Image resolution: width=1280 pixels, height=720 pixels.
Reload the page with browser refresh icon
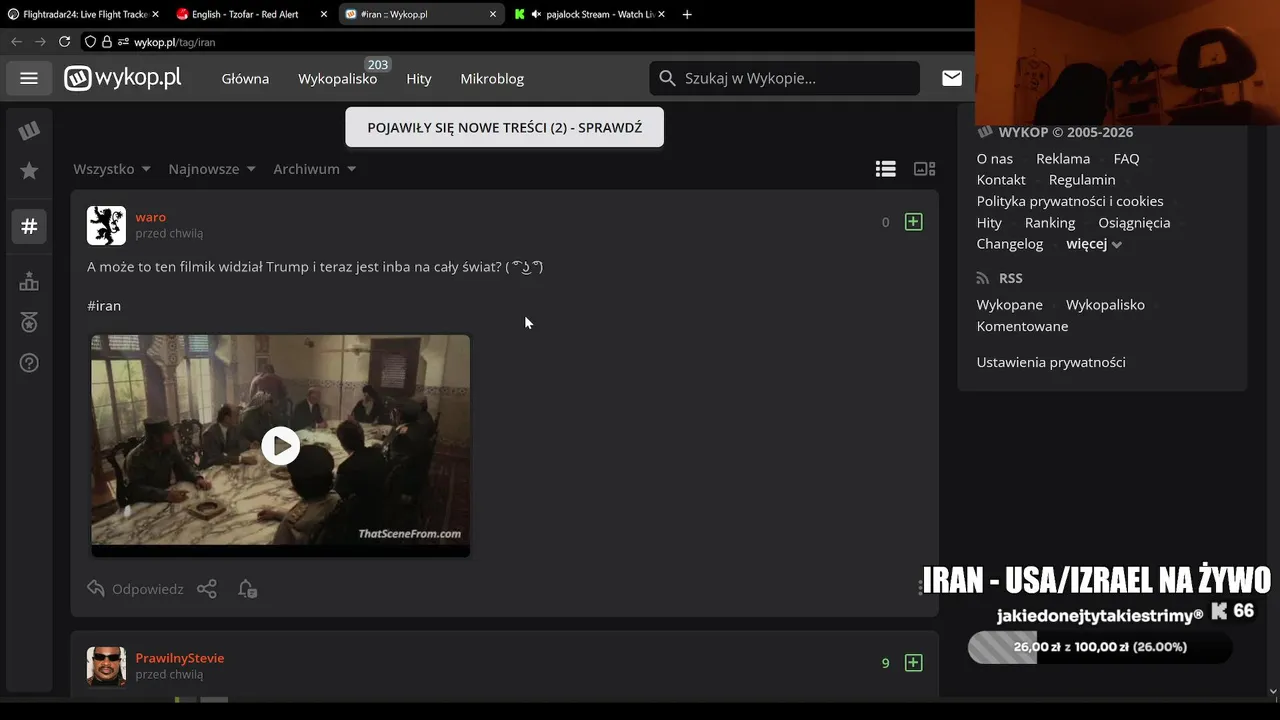tap(64, 42)
